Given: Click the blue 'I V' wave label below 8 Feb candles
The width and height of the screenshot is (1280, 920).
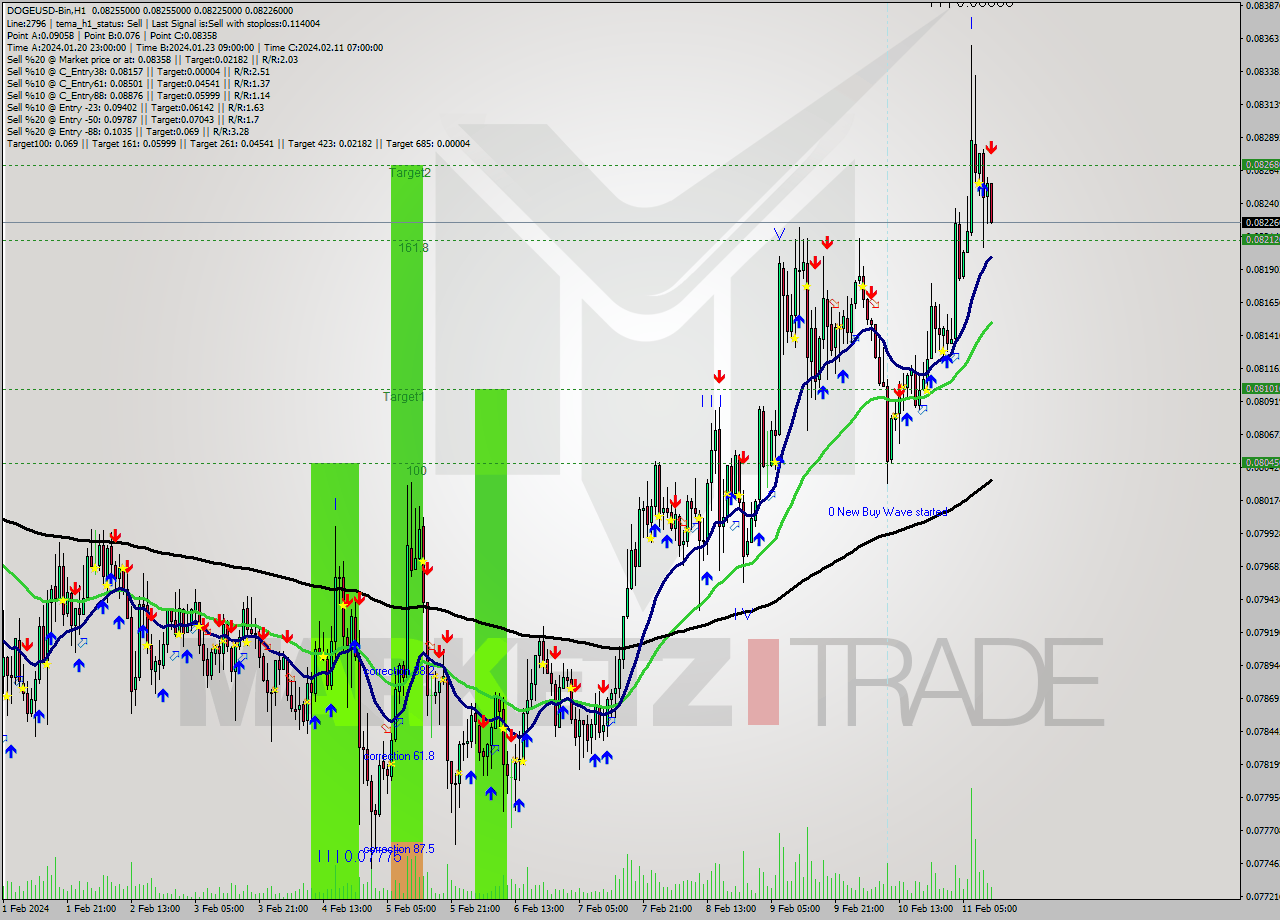Looking at the screenshot, I should point(742,614).
